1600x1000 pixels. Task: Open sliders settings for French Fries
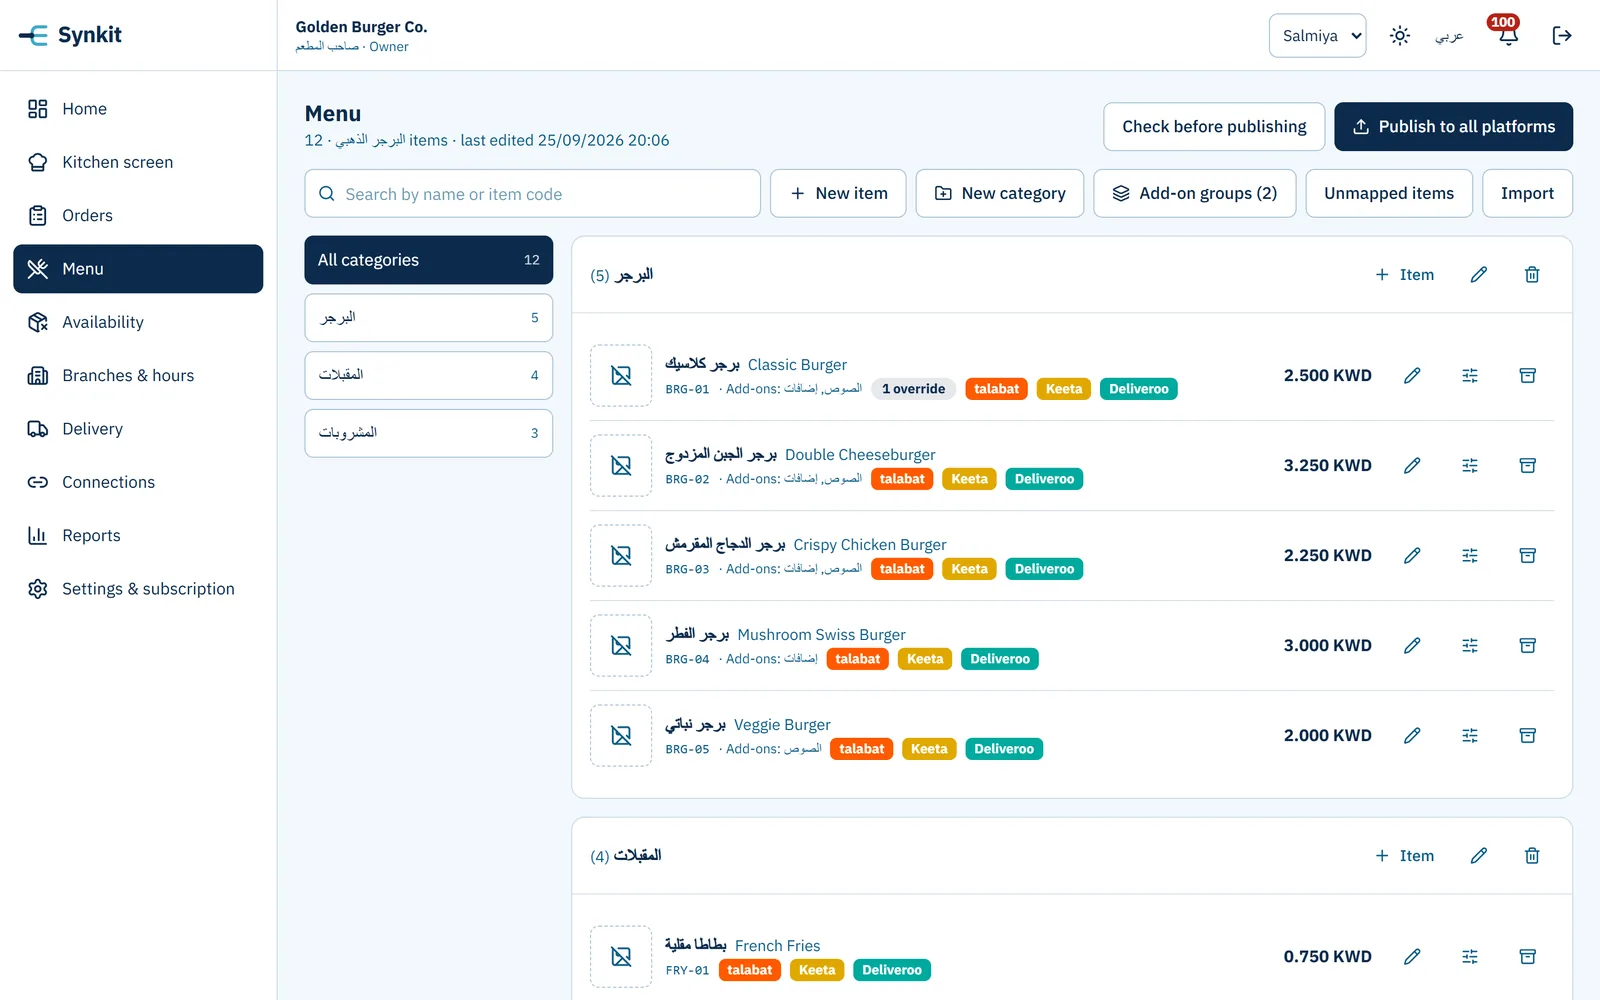[1470, 957]
